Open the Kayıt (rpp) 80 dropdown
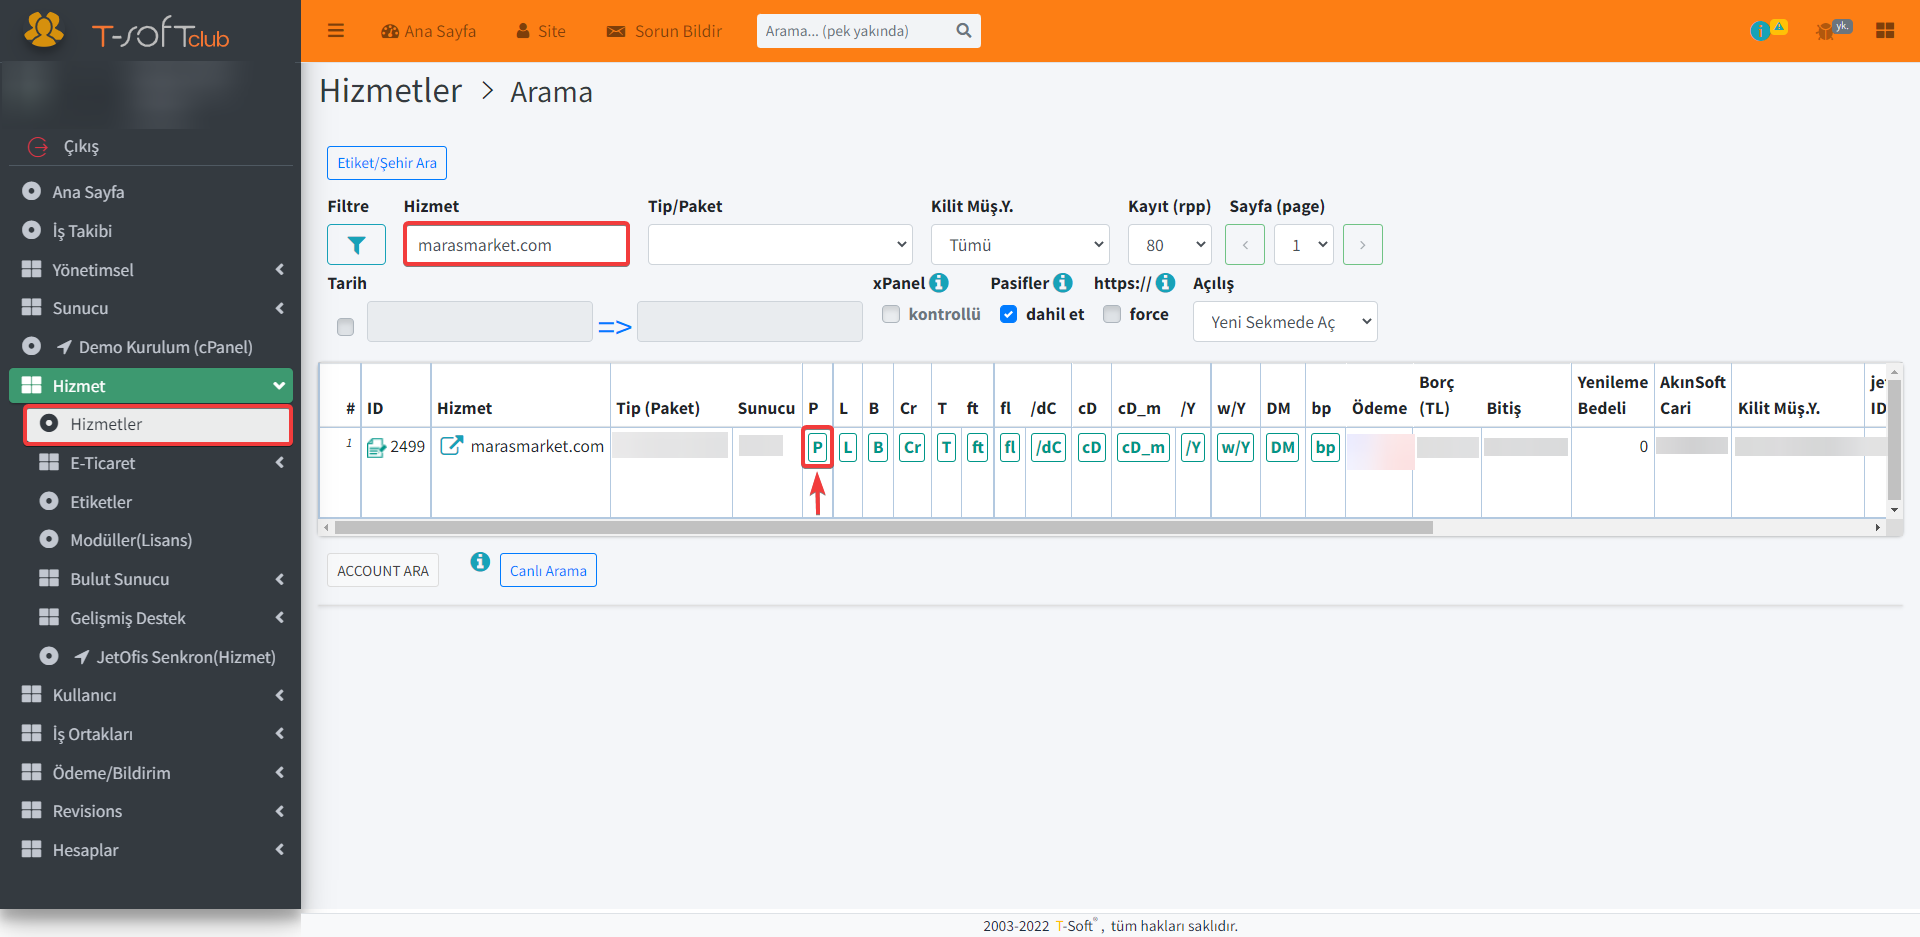 tap(1170, 245)
